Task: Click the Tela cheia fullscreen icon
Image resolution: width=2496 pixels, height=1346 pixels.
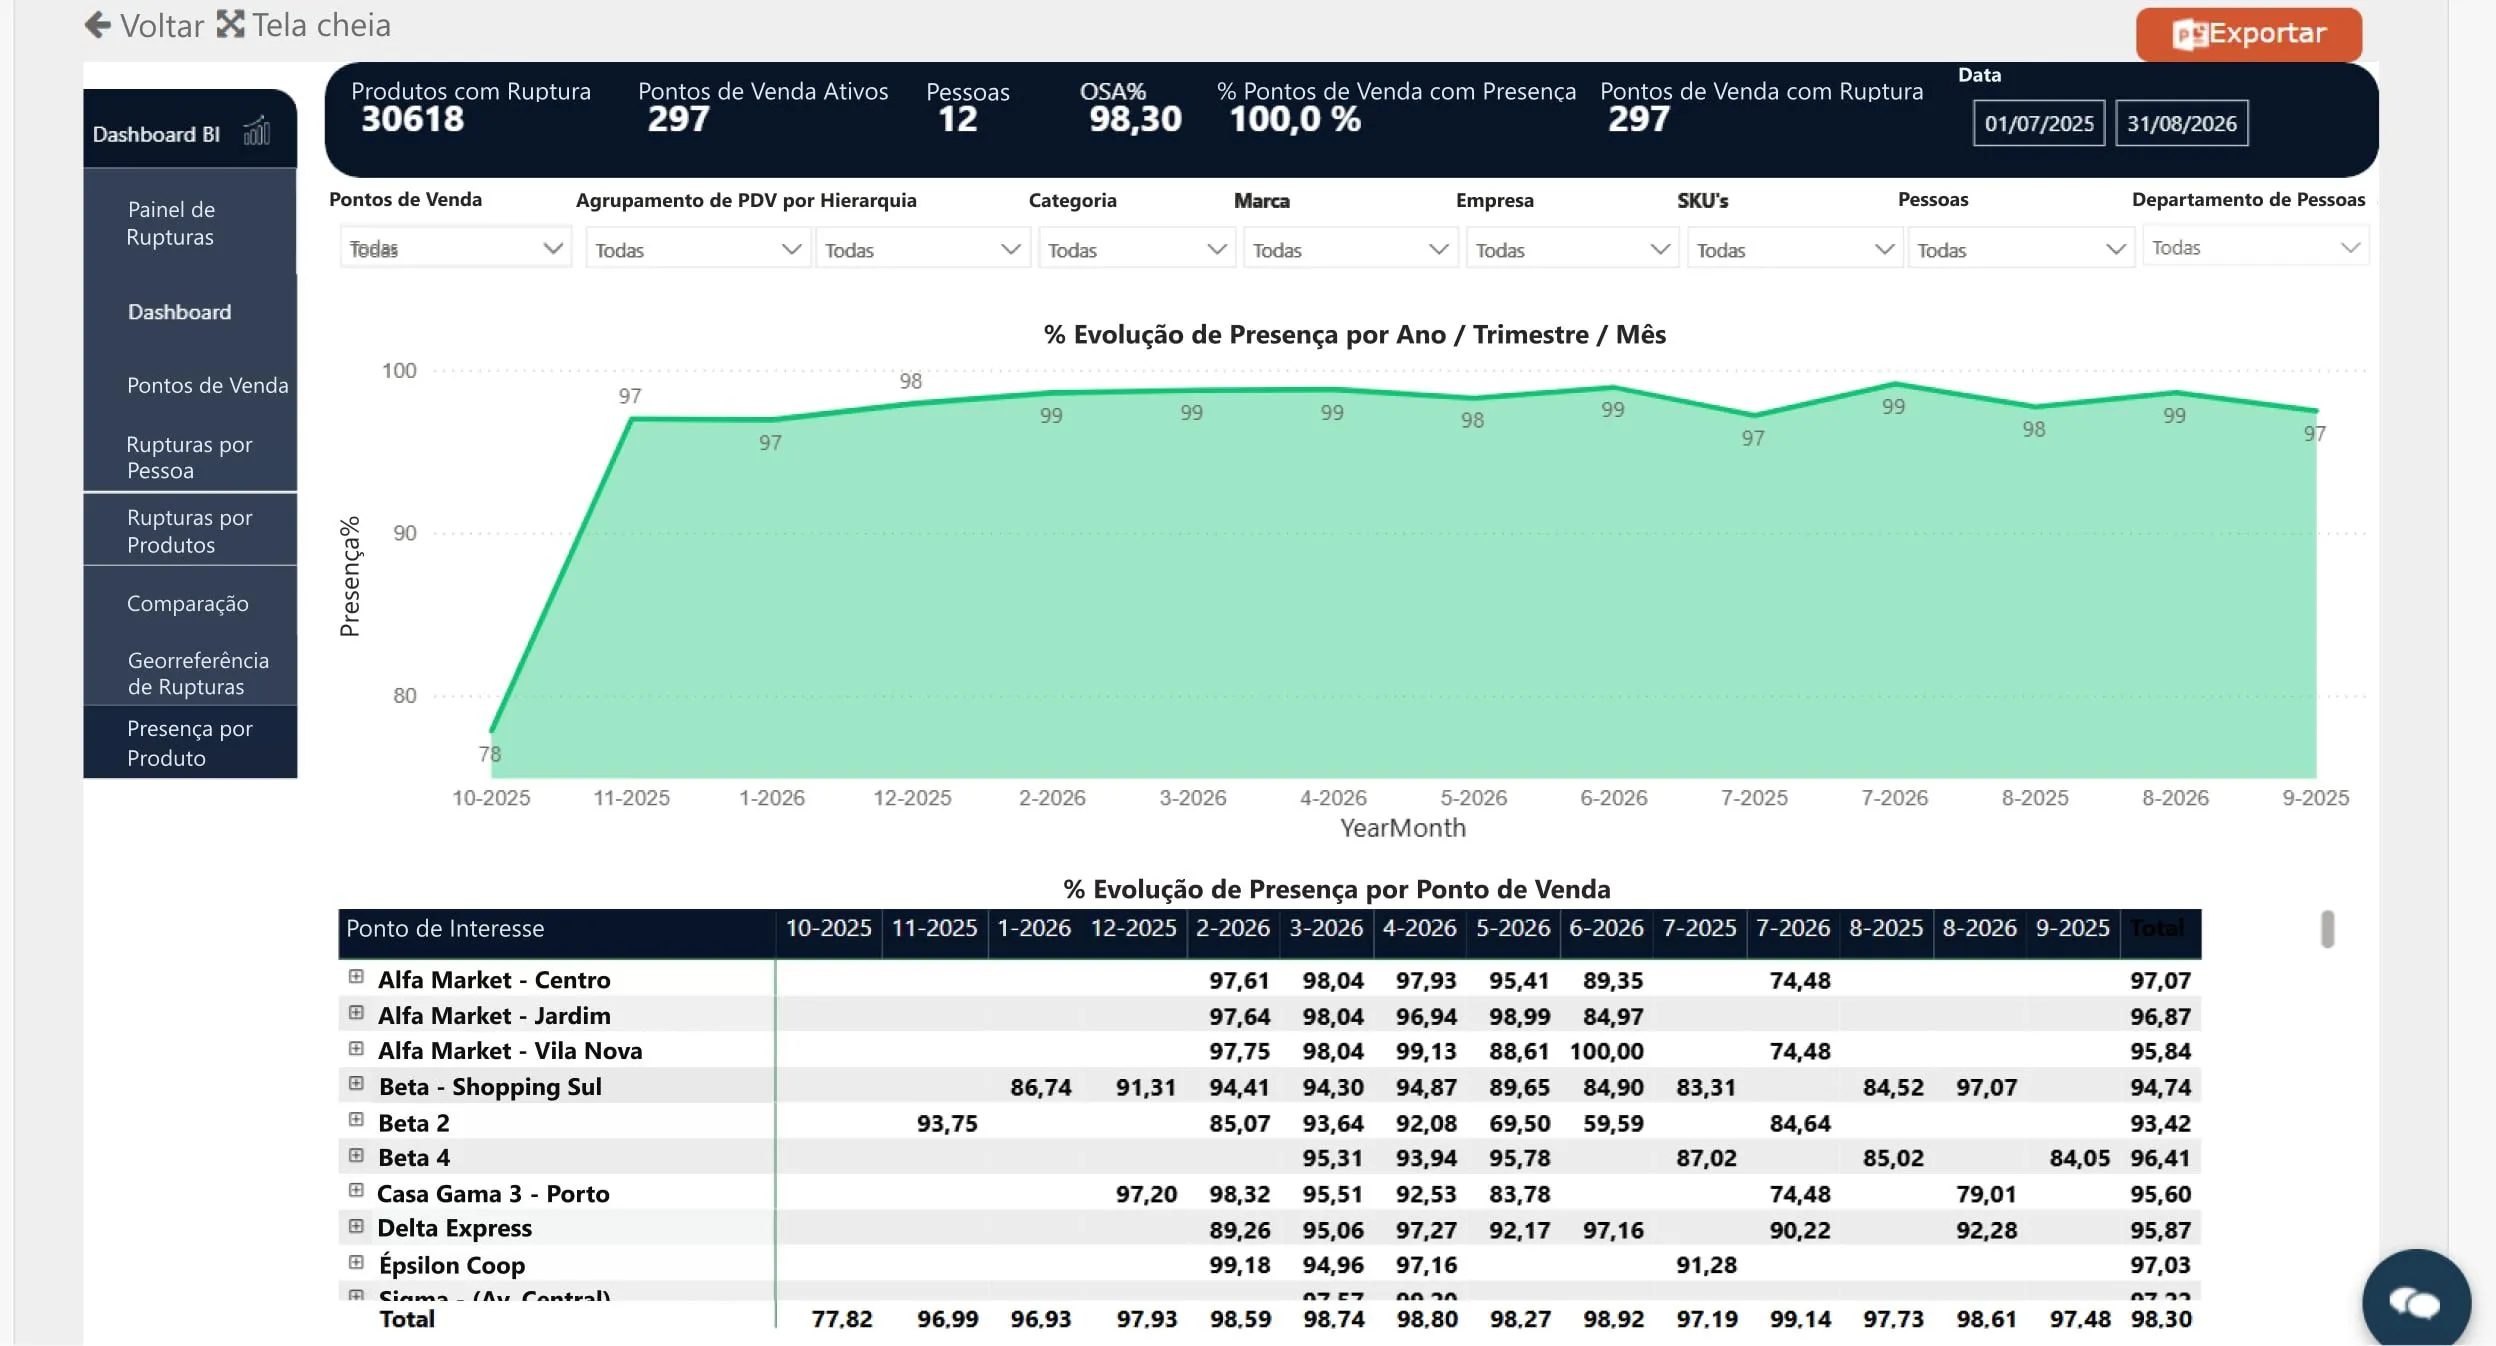Action: pyautogui.click(x=231, y=24)
